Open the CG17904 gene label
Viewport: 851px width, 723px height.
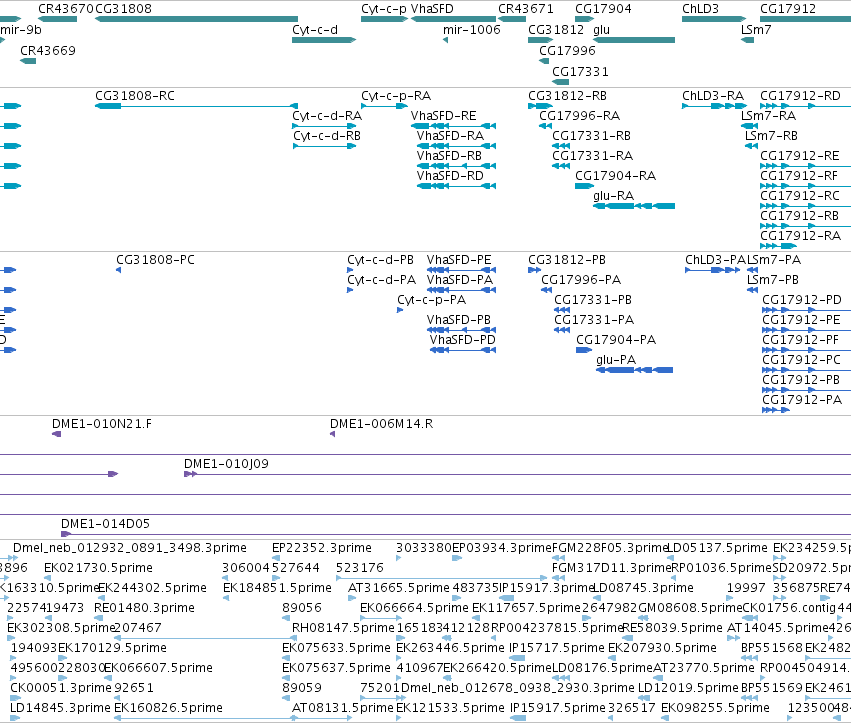pyautogui.click(x=603, y=9)
